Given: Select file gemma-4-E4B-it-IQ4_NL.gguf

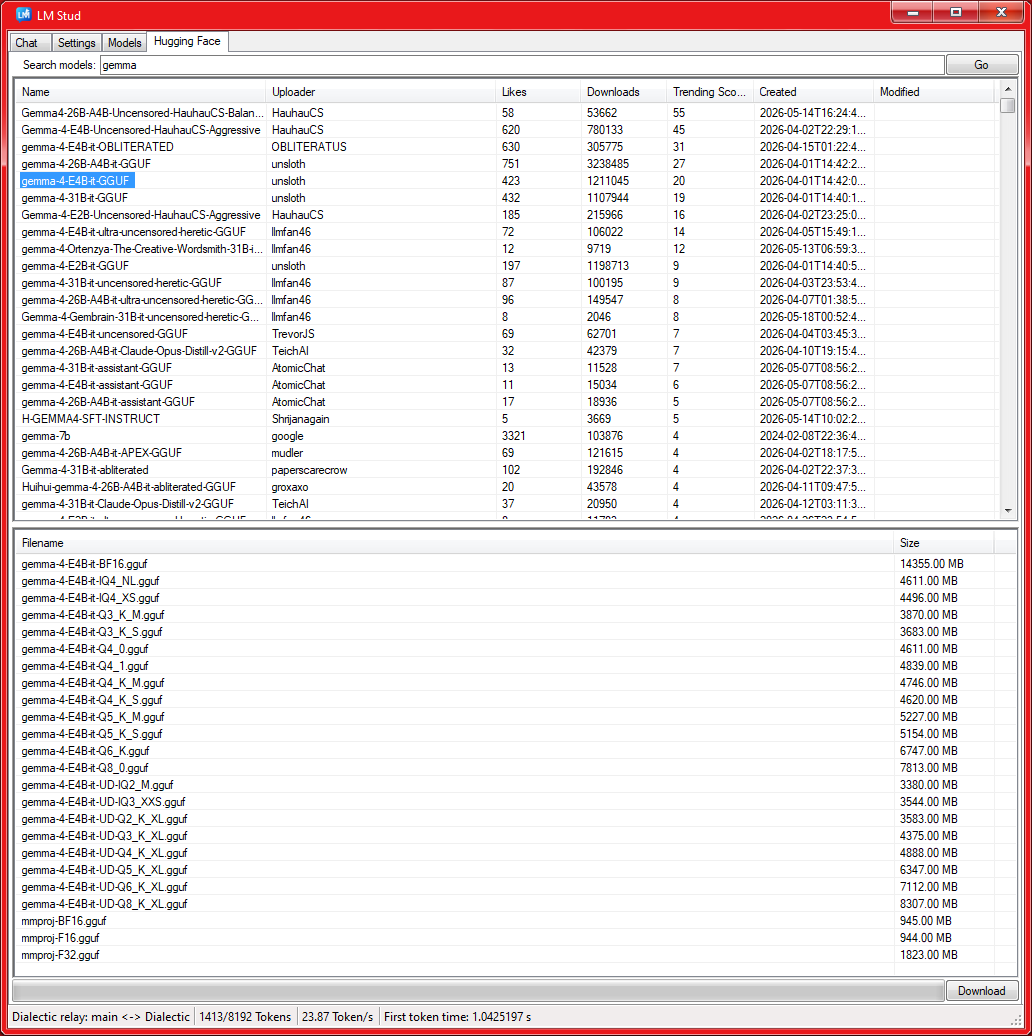Looking at the screenshot, I should pyautogui.click(x=505, y=581).
